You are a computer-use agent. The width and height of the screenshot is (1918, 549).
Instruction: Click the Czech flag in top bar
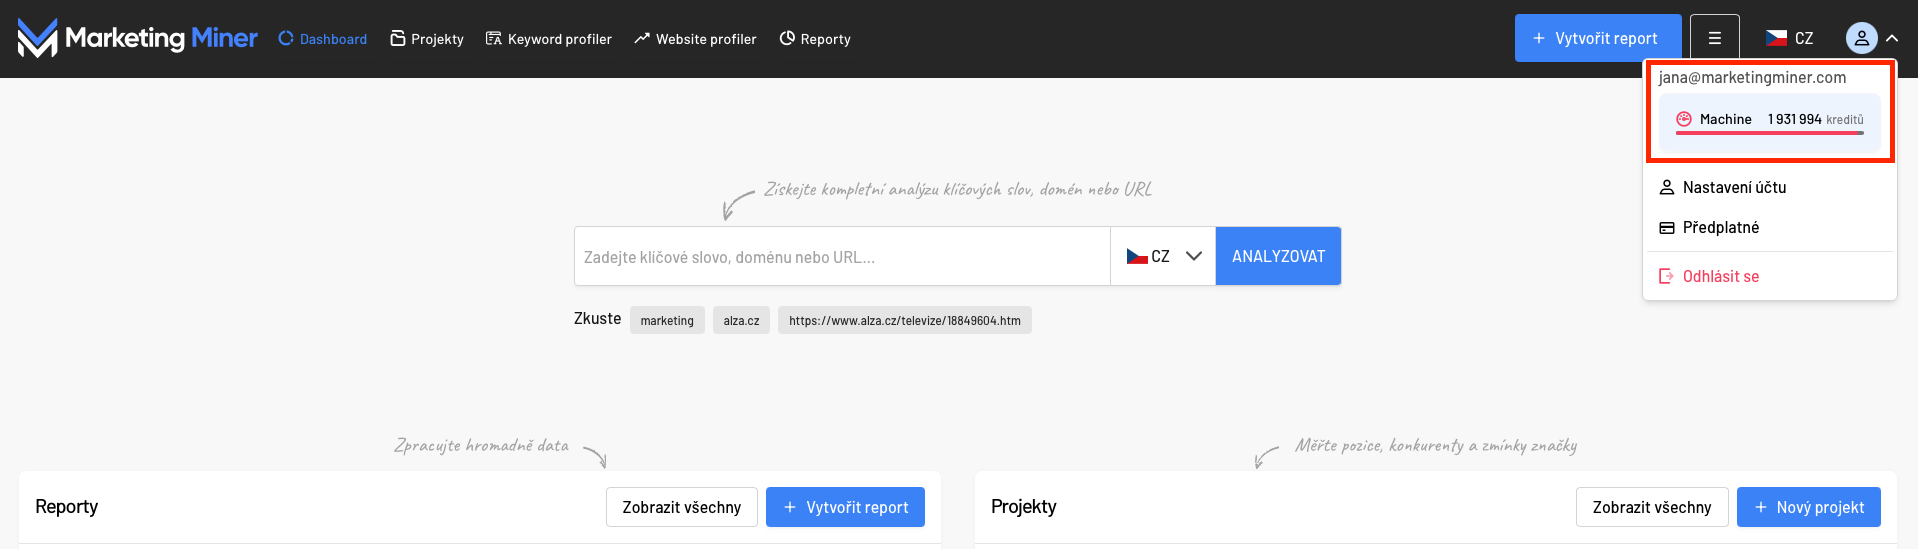(x=1776, y=38)
